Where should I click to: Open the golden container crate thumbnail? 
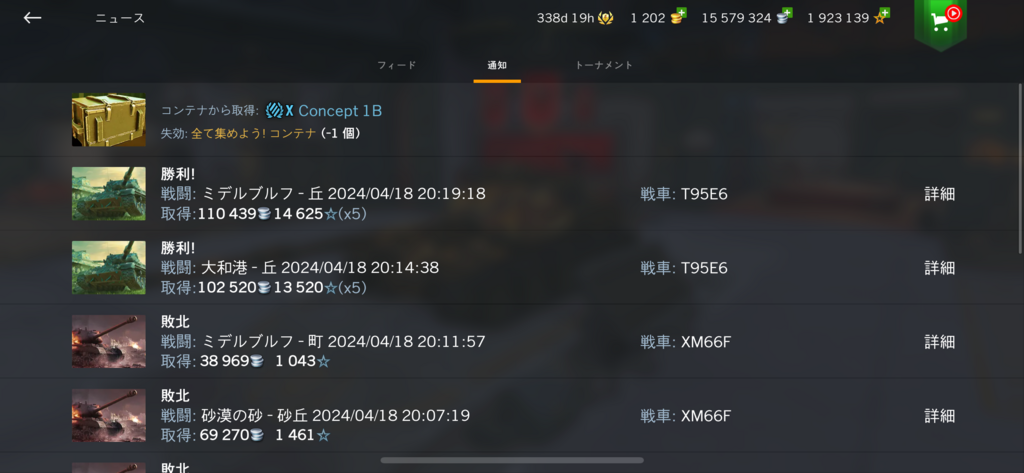point(108,120)
